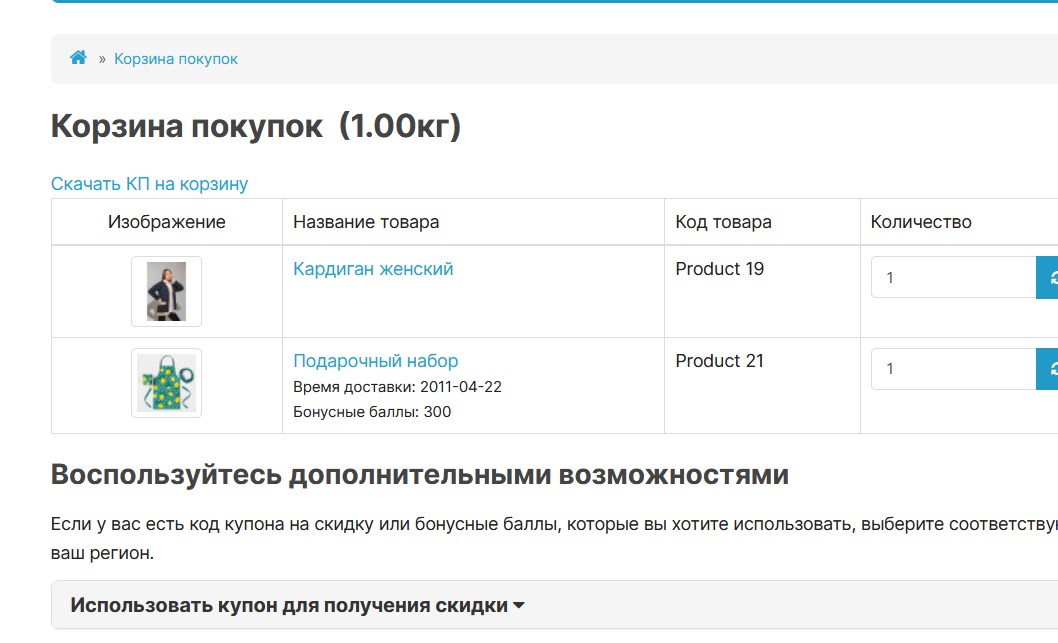1058x643 pixels.
Task: Open the Подарочный набор product link
Action: click(375, 361)
